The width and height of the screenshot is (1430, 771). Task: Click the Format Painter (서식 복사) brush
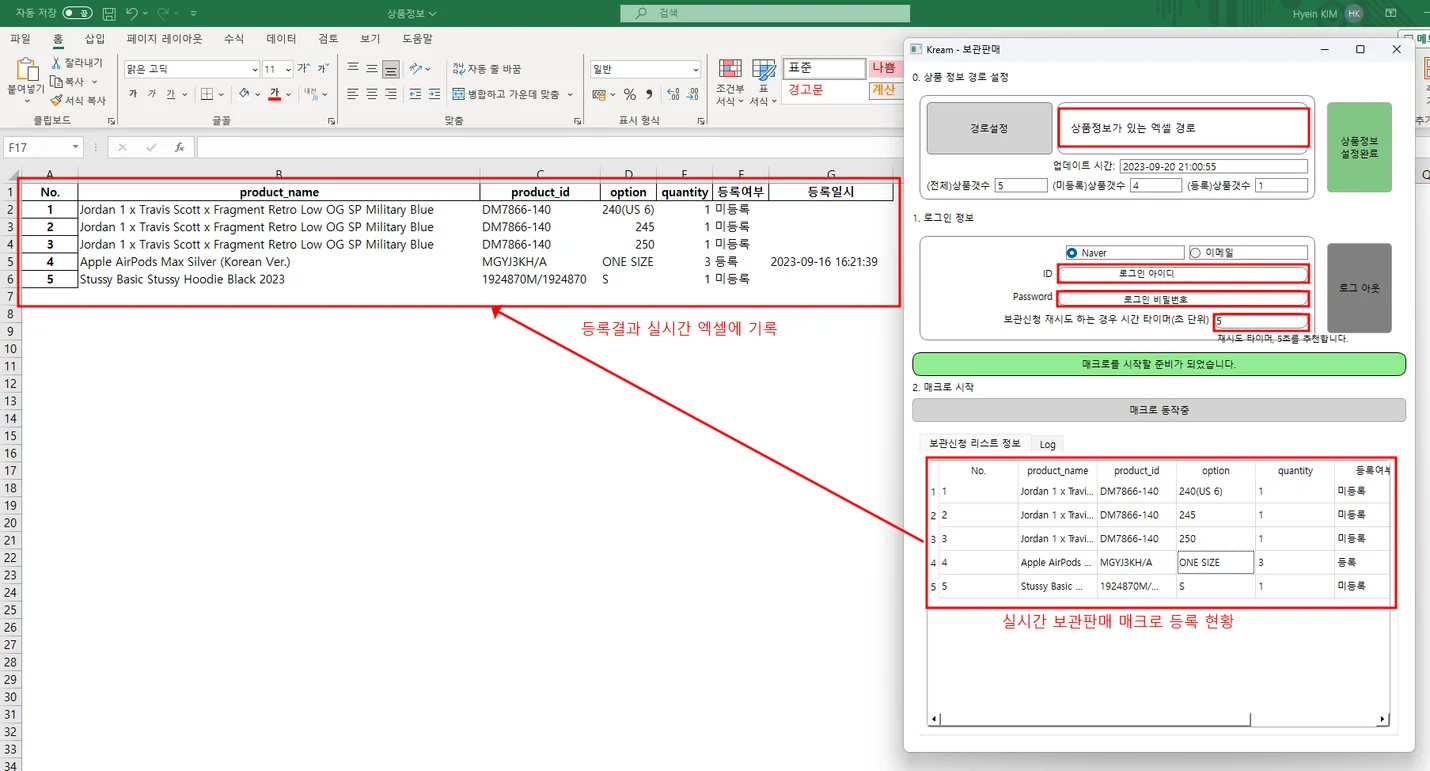point(57,100)
